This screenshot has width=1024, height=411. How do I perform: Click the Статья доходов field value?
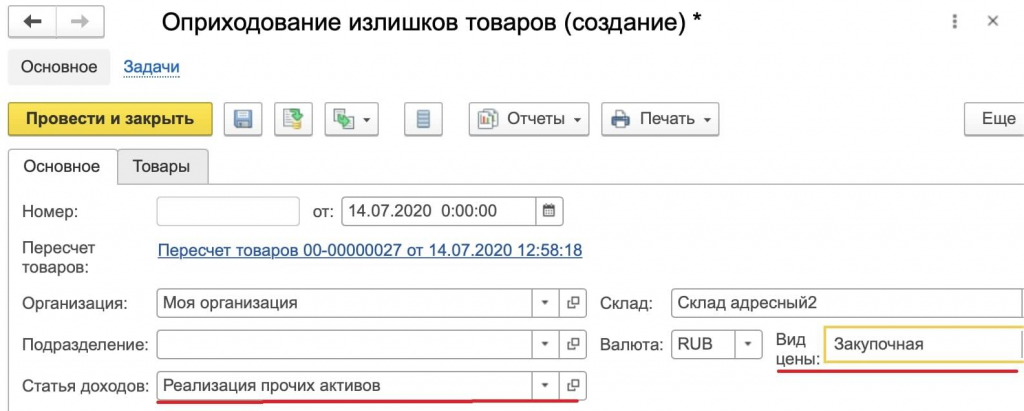345,386
